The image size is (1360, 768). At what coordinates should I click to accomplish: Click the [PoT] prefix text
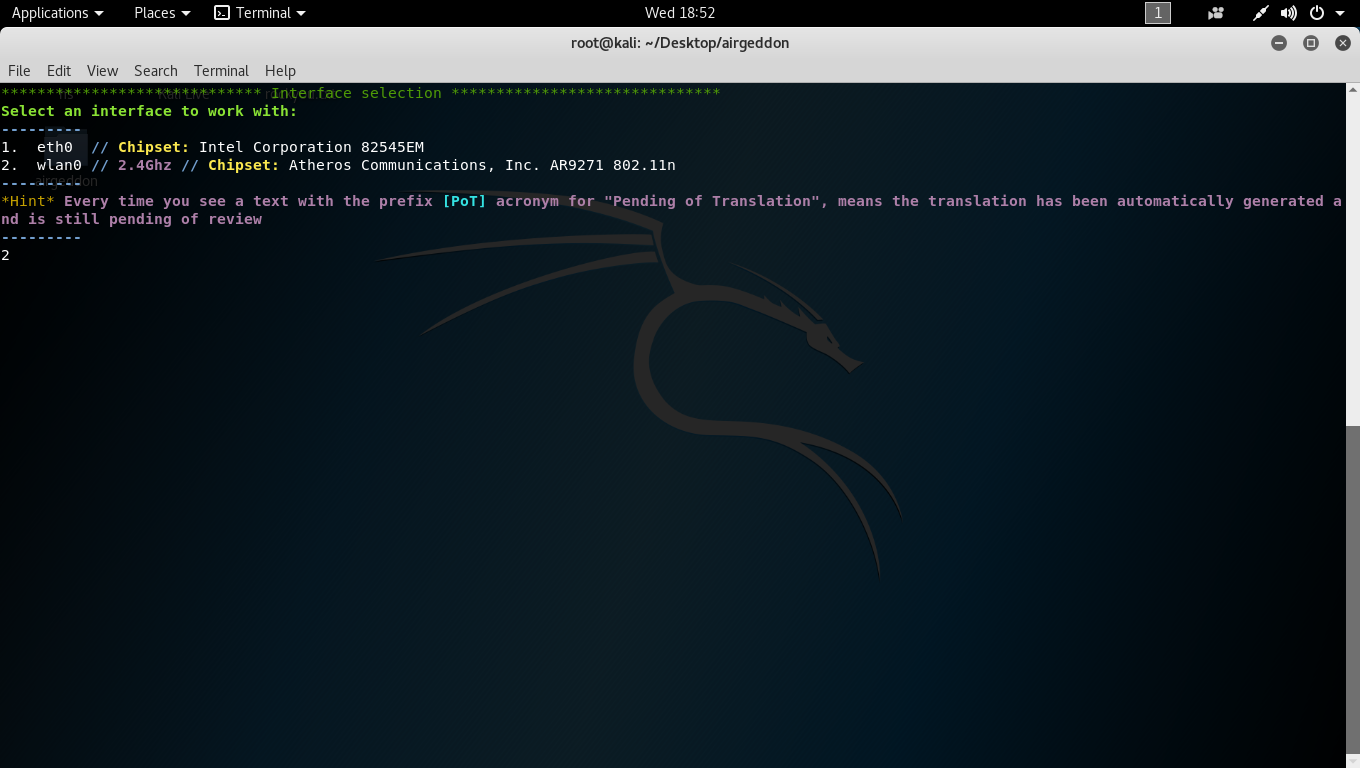464,201
